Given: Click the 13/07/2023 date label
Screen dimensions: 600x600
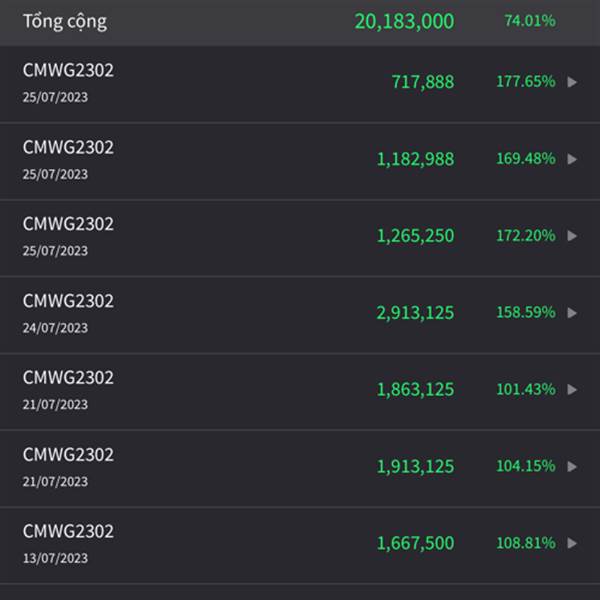Looking at the screenshot, I should [55, 558].
